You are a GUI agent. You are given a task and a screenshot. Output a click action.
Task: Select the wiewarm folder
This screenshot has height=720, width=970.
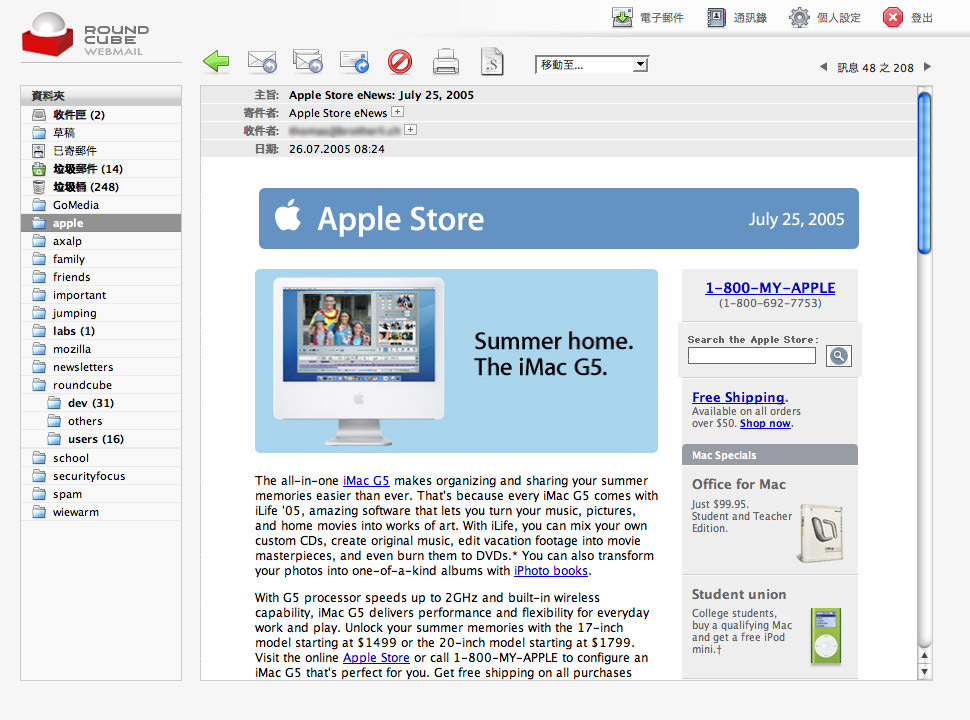pos(101,512)
